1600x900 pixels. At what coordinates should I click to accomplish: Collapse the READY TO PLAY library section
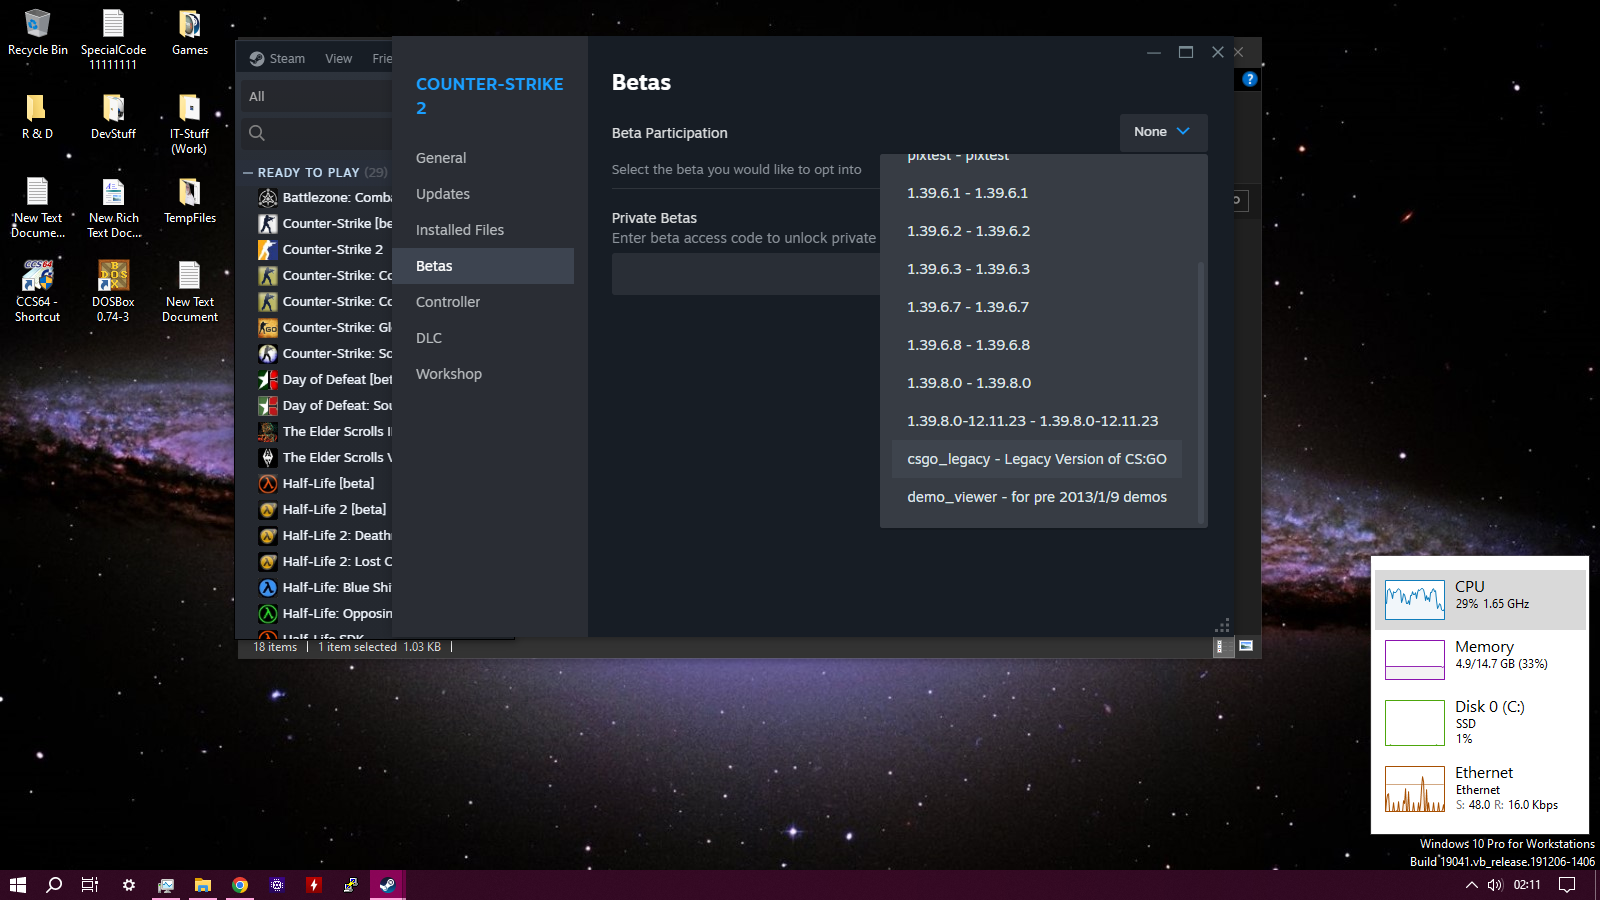point(249,173)
